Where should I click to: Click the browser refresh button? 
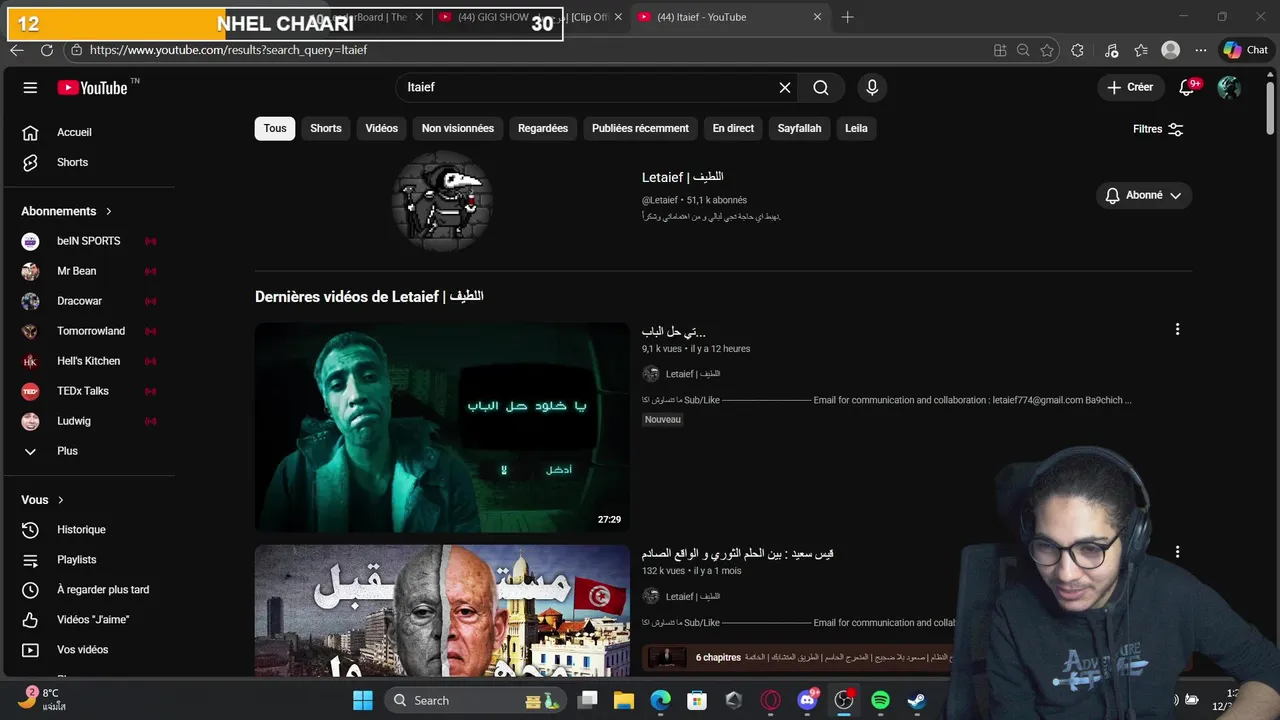click(x=47, y=50)
